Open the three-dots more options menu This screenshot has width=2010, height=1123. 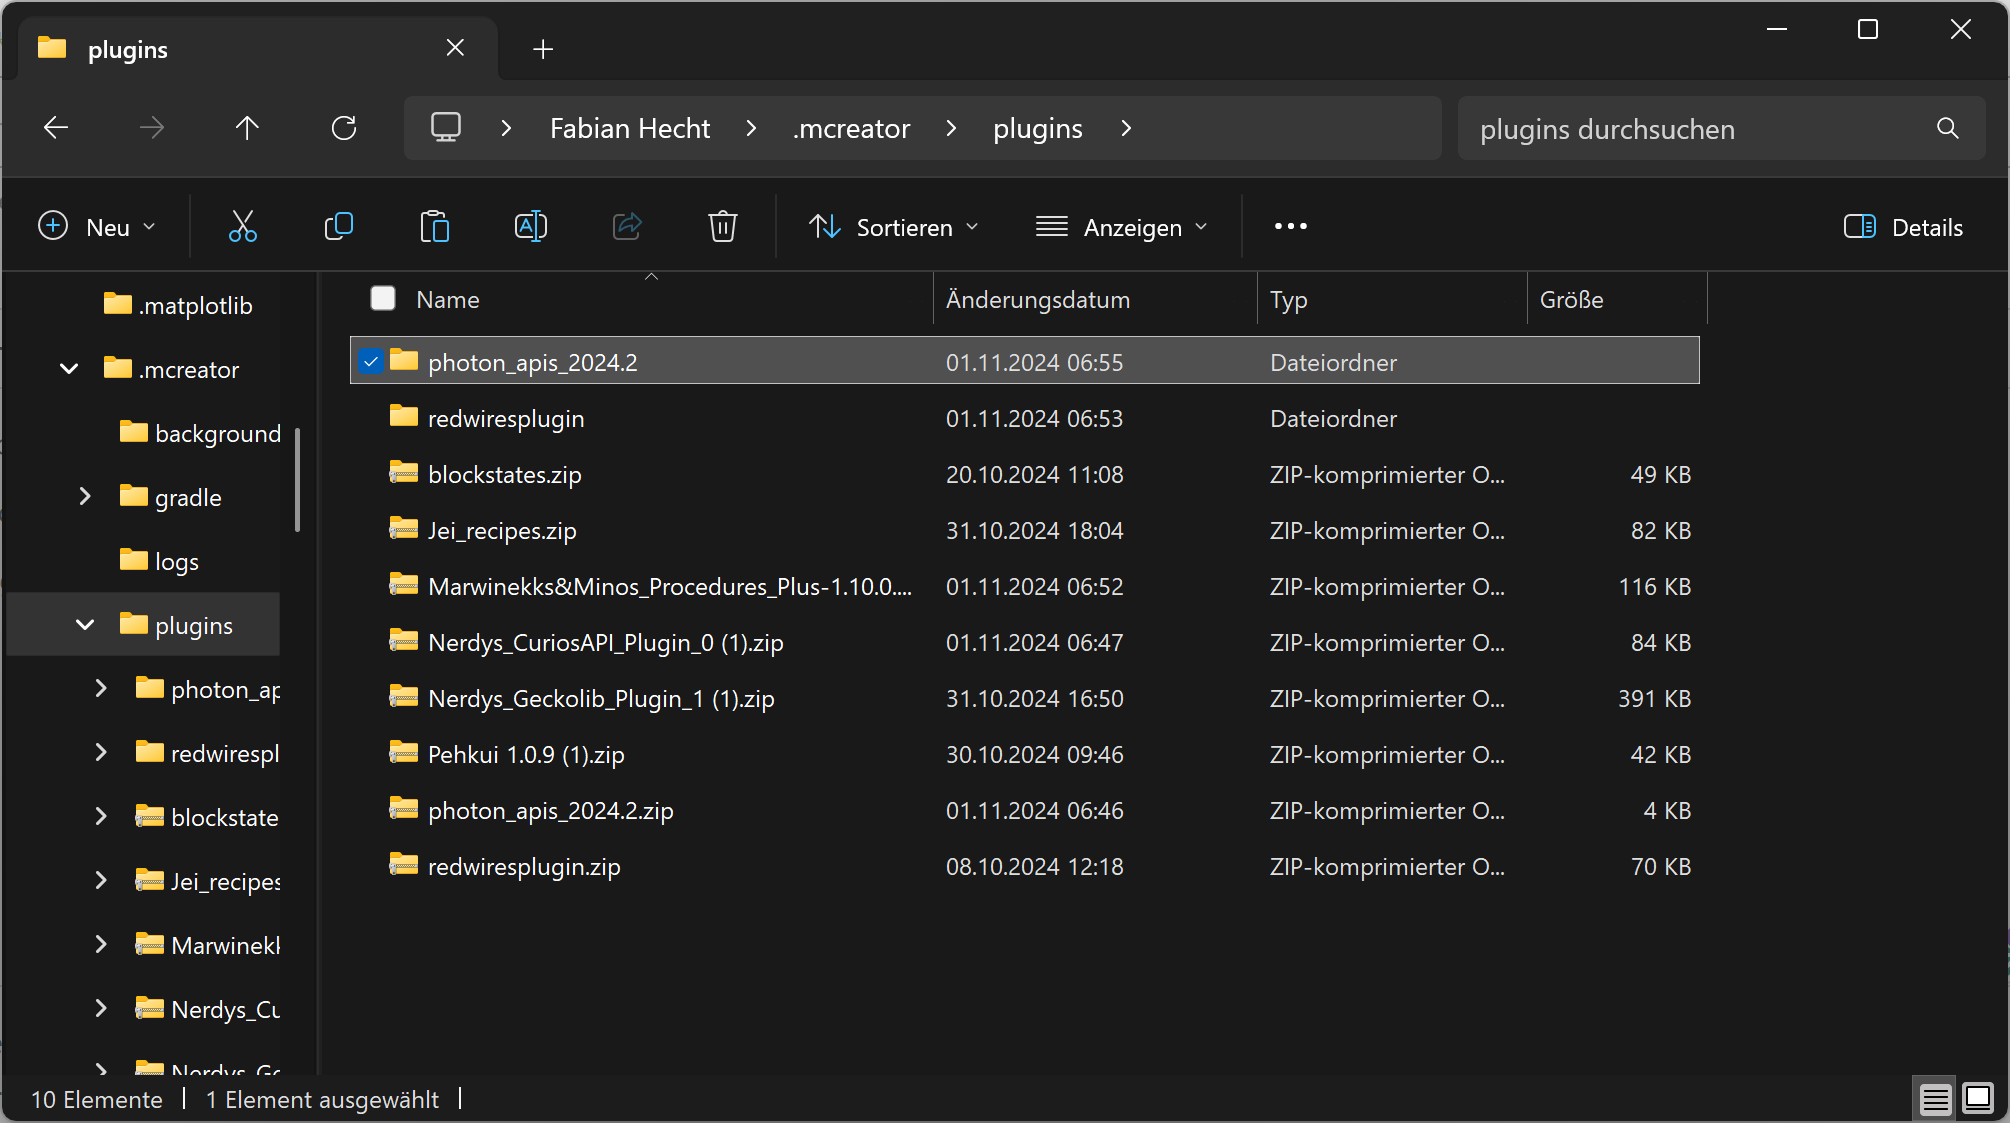coord(1291,227)
